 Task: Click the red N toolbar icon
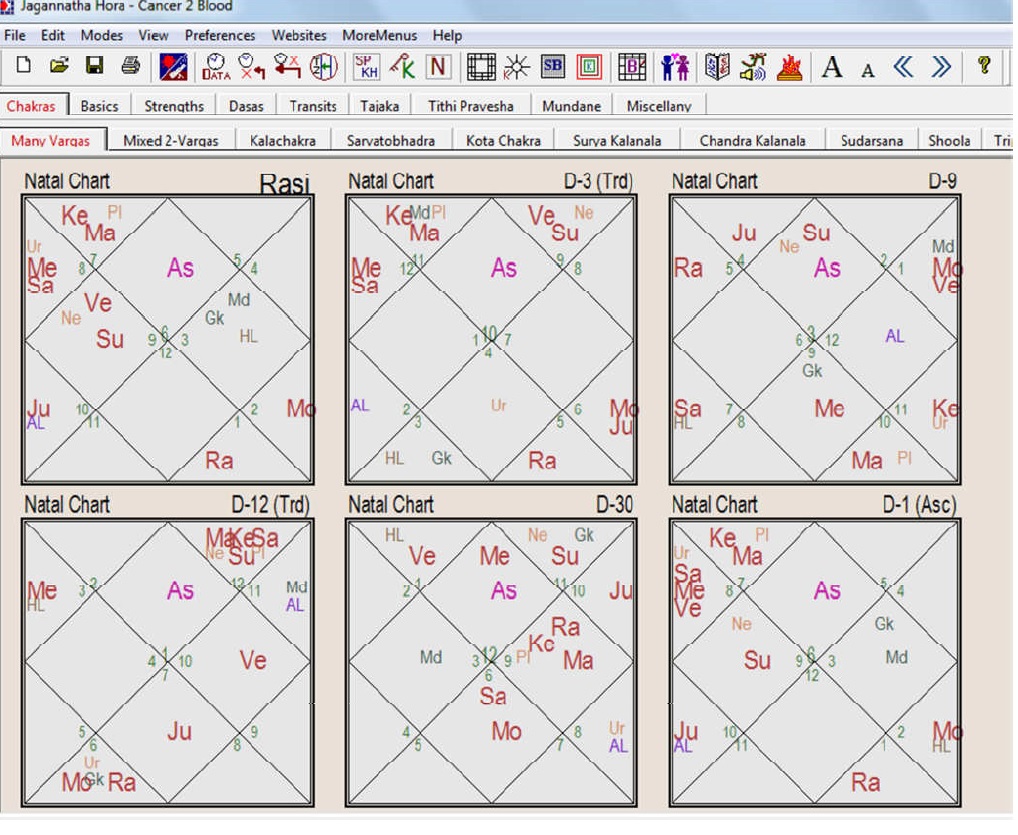(x=437, y=67)
